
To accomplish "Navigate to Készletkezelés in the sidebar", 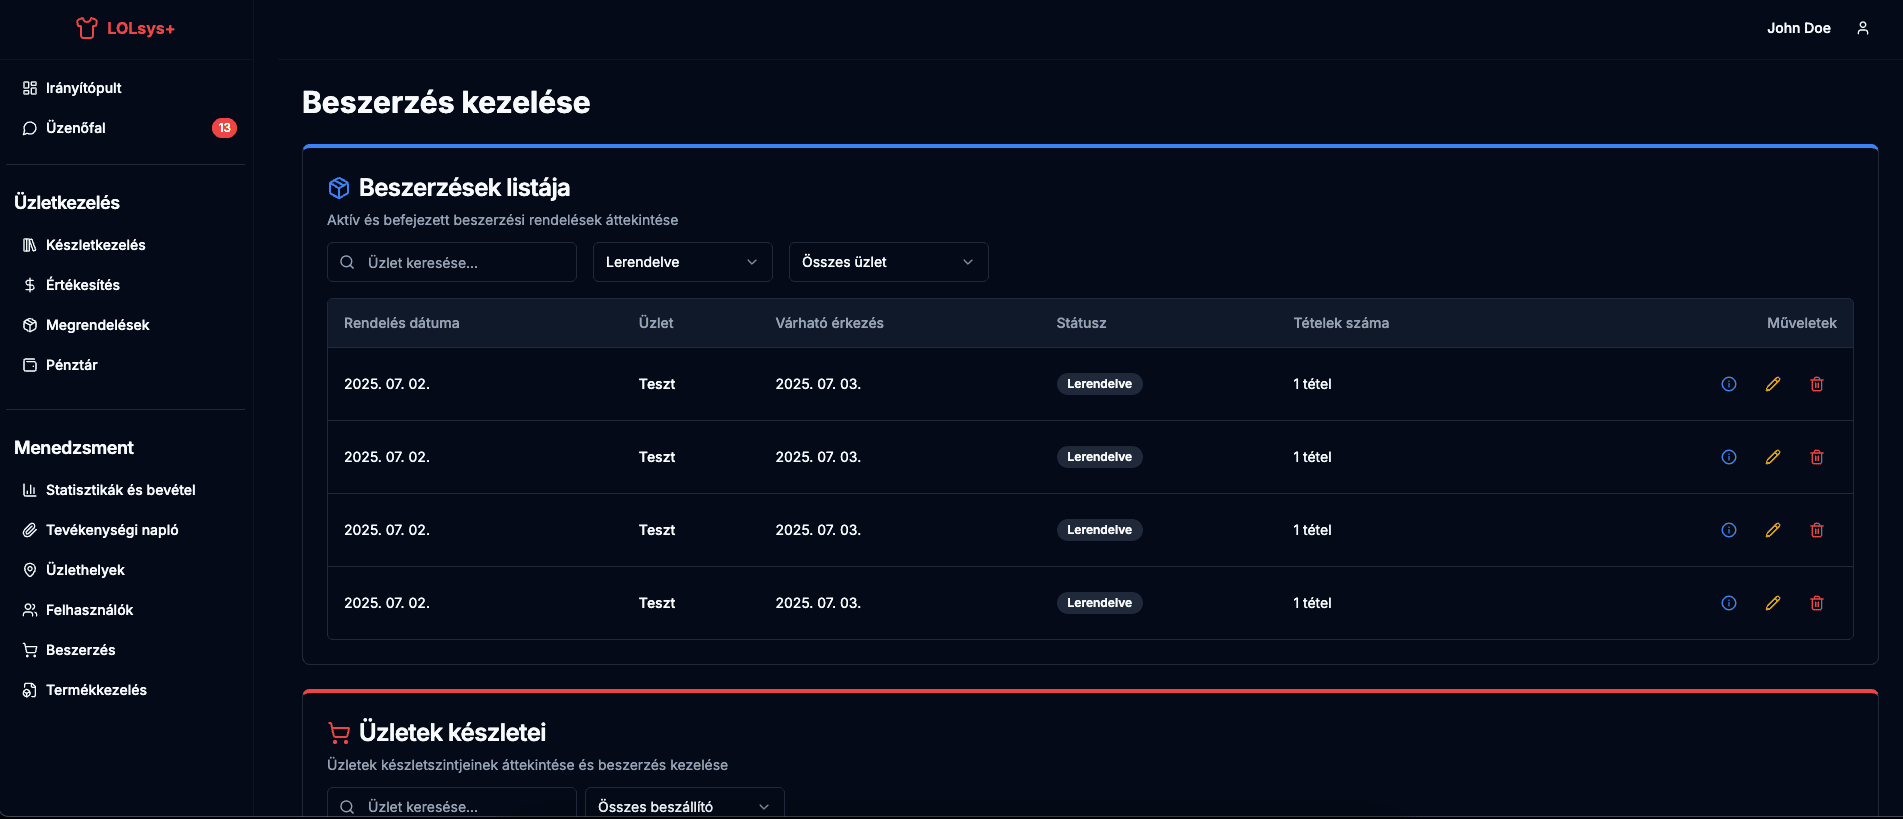I will (x=95, y=245).
